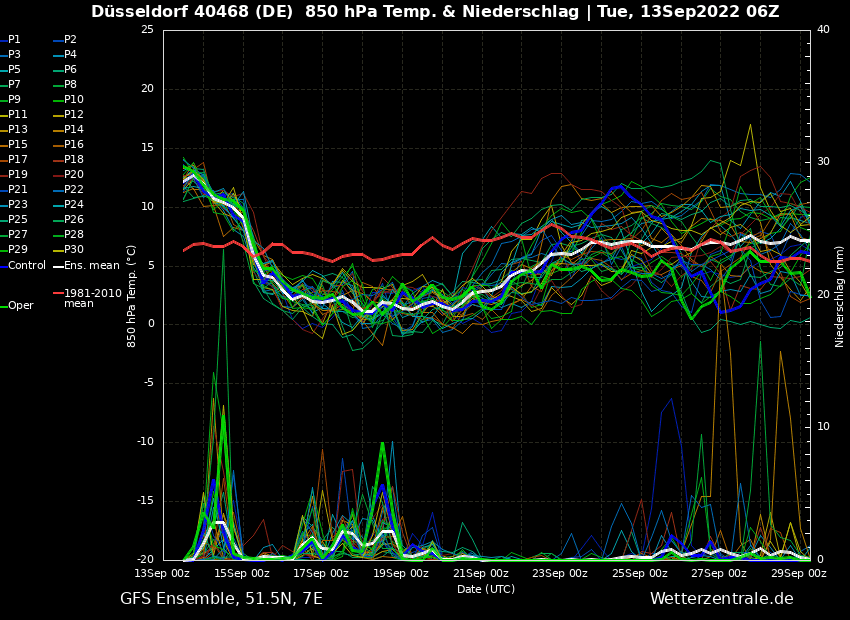Image resolution: width=850 pixels, height=620 pixels.
Task: Click the Oper legend entry
Action: click(x=21, y=306)
